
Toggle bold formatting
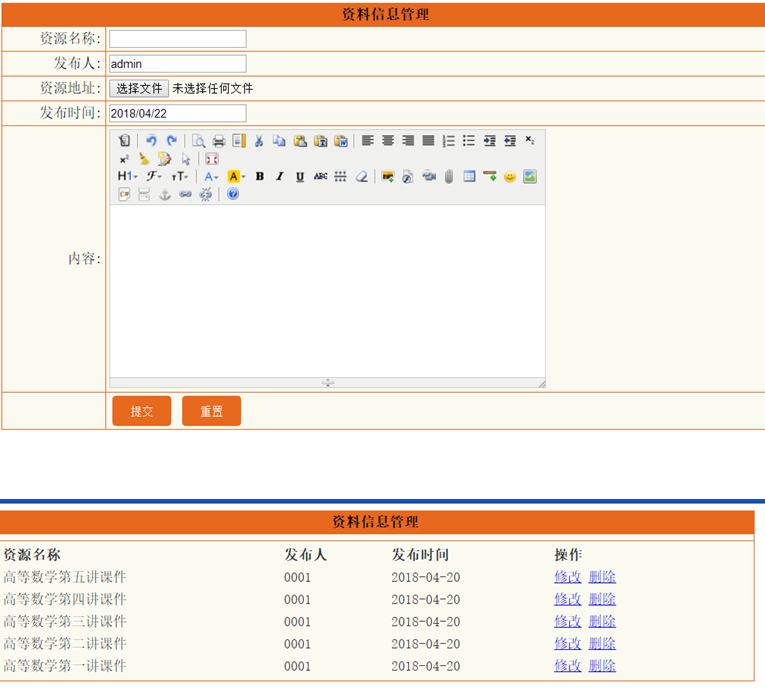pyautogui.click(x=260, y=176)
